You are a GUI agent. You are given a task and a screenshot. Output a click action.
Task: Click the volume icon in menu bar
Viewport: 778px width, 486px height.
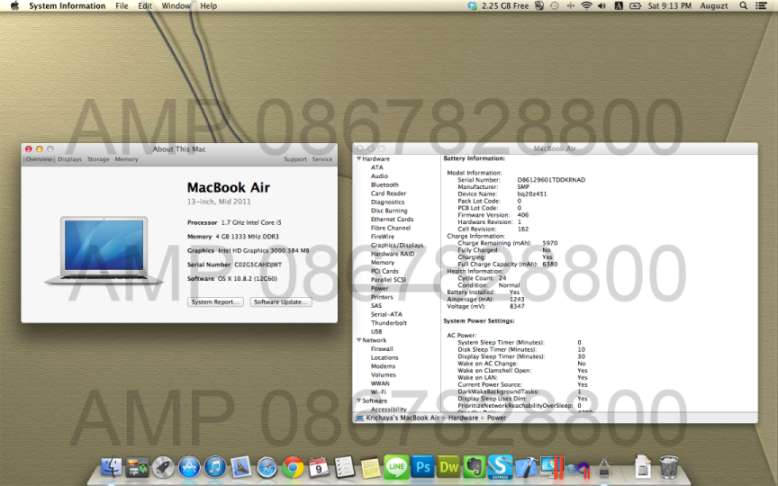pyautogui.click(x=603, y=6)
